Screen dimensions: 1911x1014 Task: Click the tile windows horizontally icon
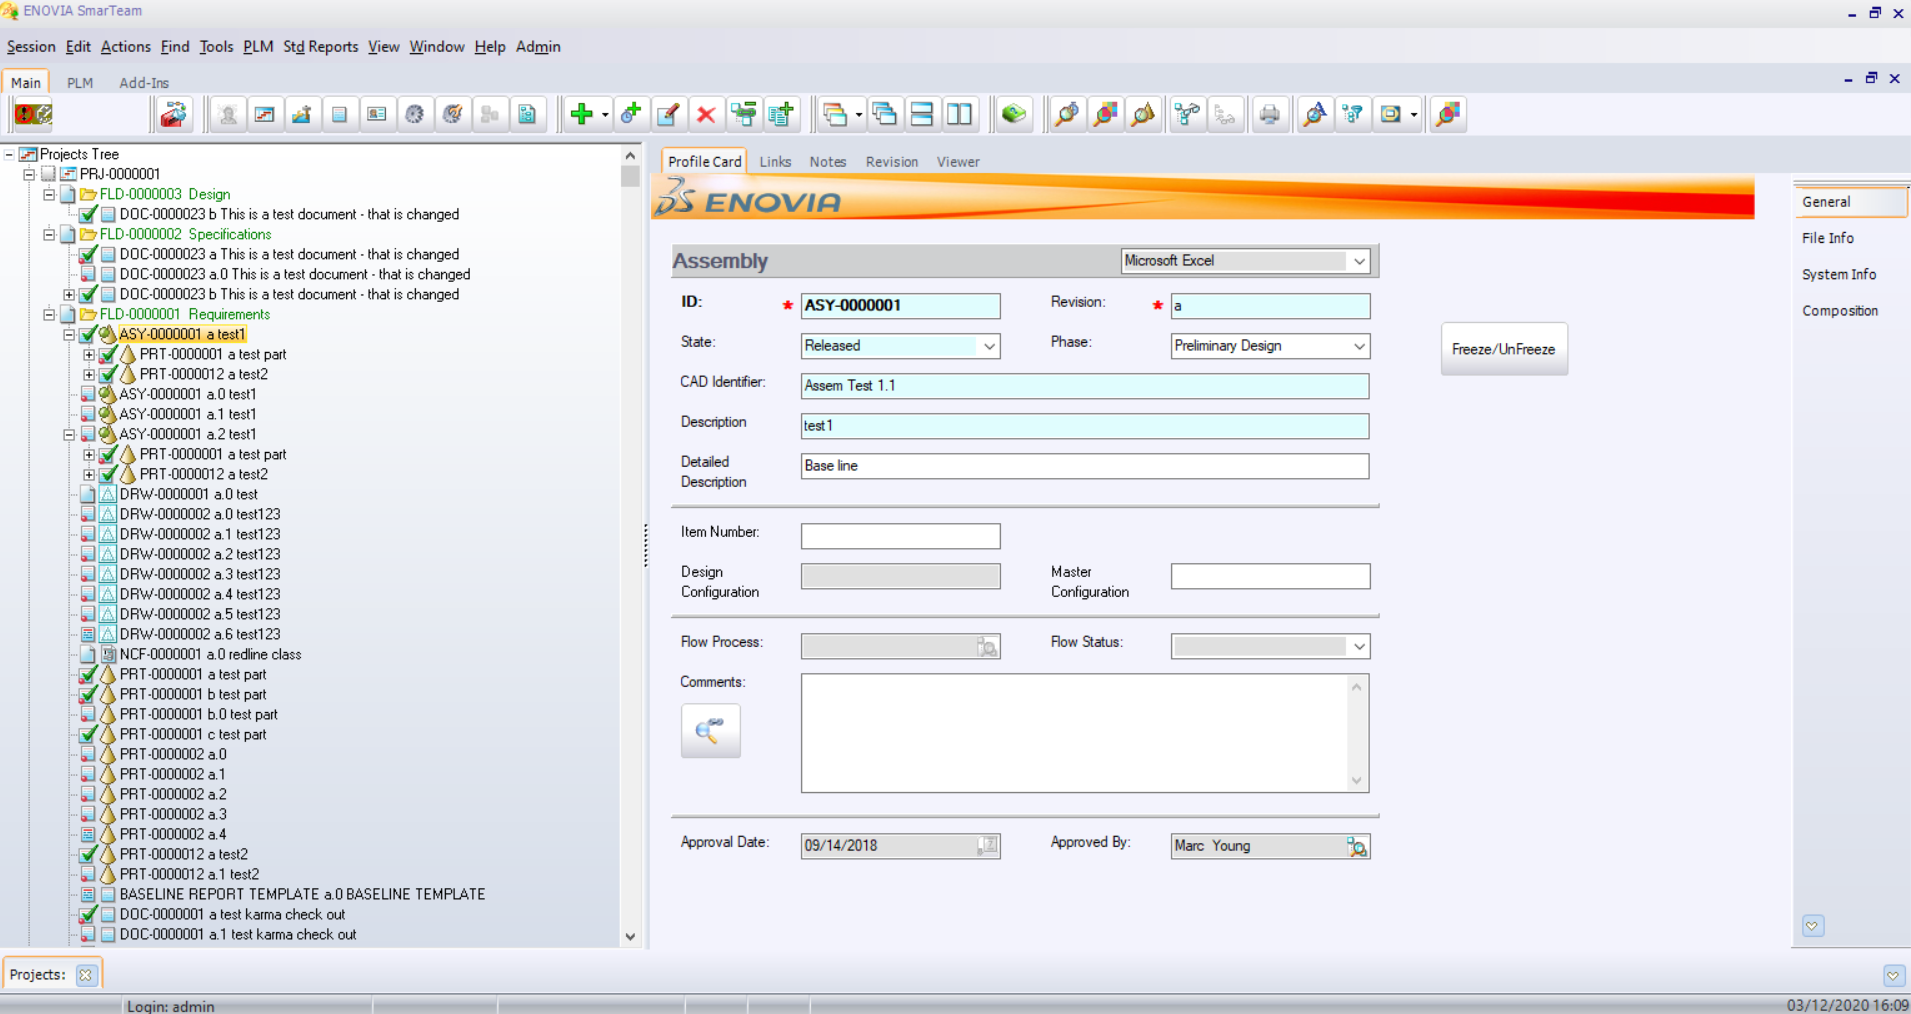(x=922, y=114)
